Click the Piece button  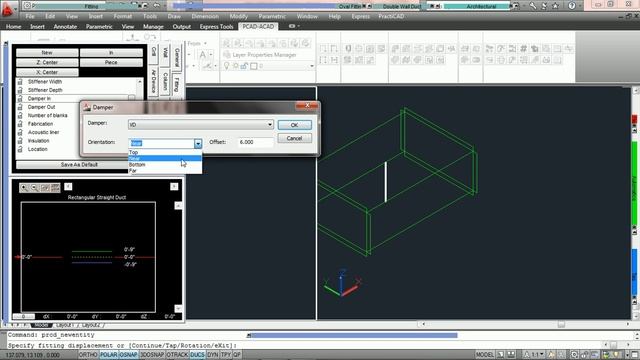coord(111,62)
